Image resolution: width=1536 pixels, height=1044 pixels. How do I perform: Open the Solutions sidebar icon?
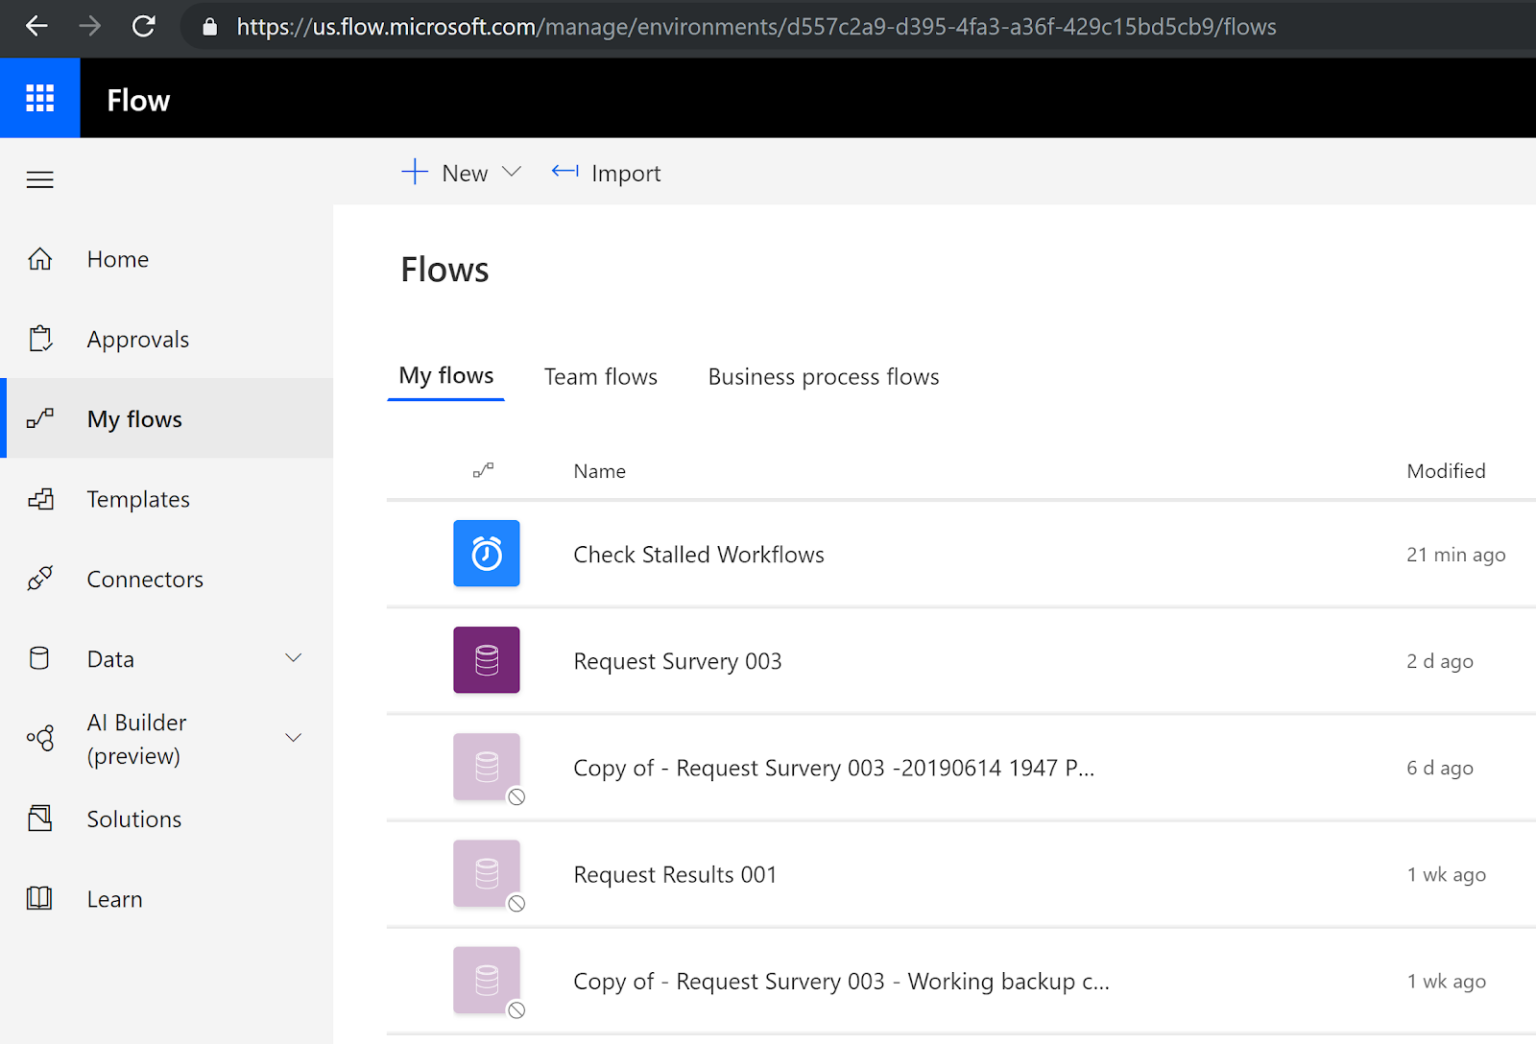point(40,818)
